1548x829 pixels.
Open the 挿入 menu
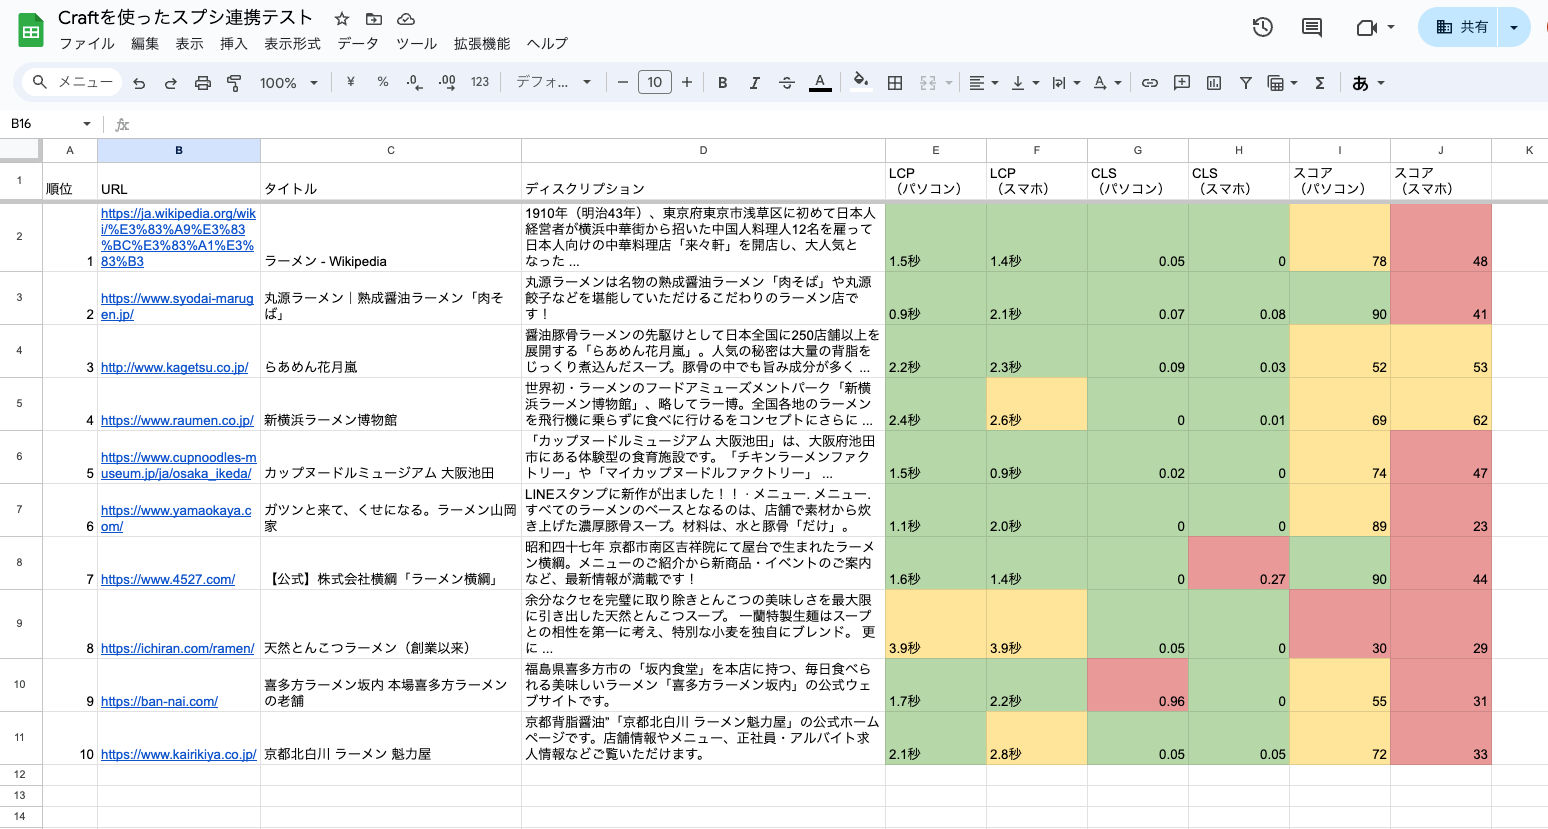[233, 44]
